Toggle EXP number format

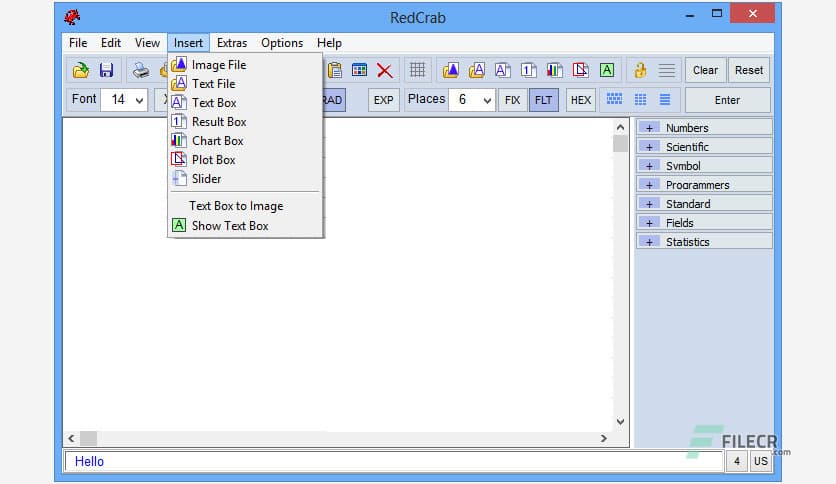[x=383, y=100]
